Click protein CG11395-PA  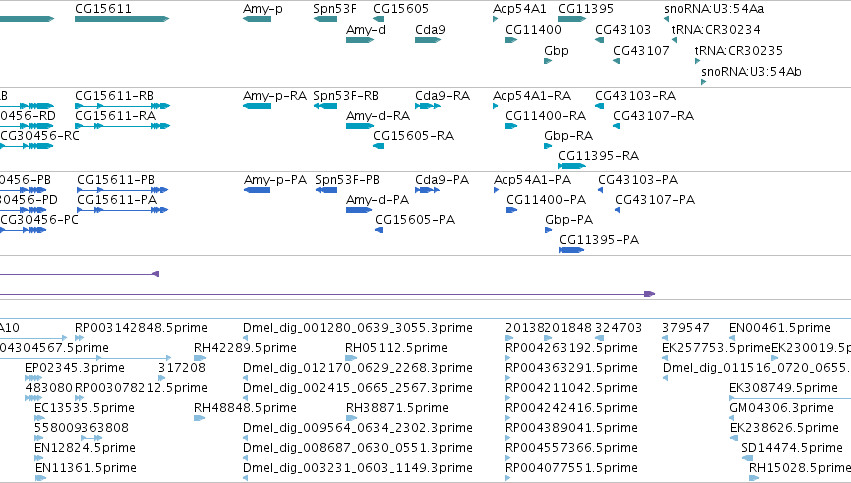[571, 250]
